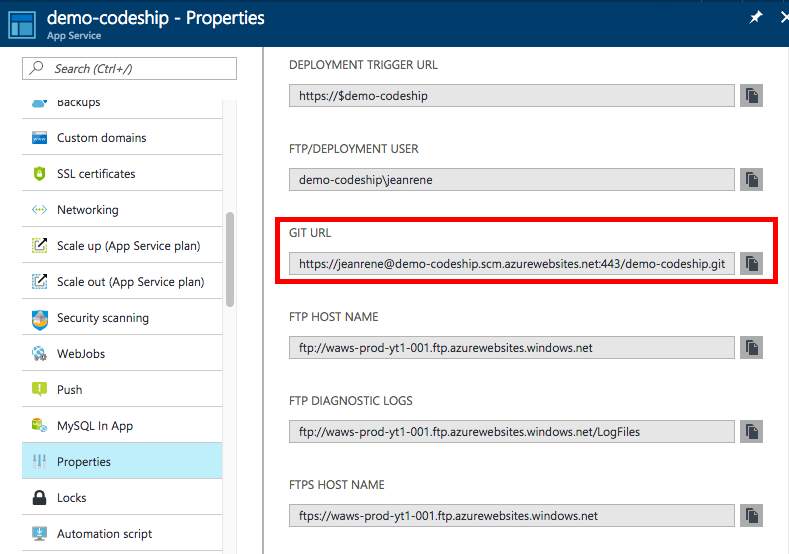Click the WebJobs gear icon
This screenshot has height=554, width=789.
[x=39, y=354]
